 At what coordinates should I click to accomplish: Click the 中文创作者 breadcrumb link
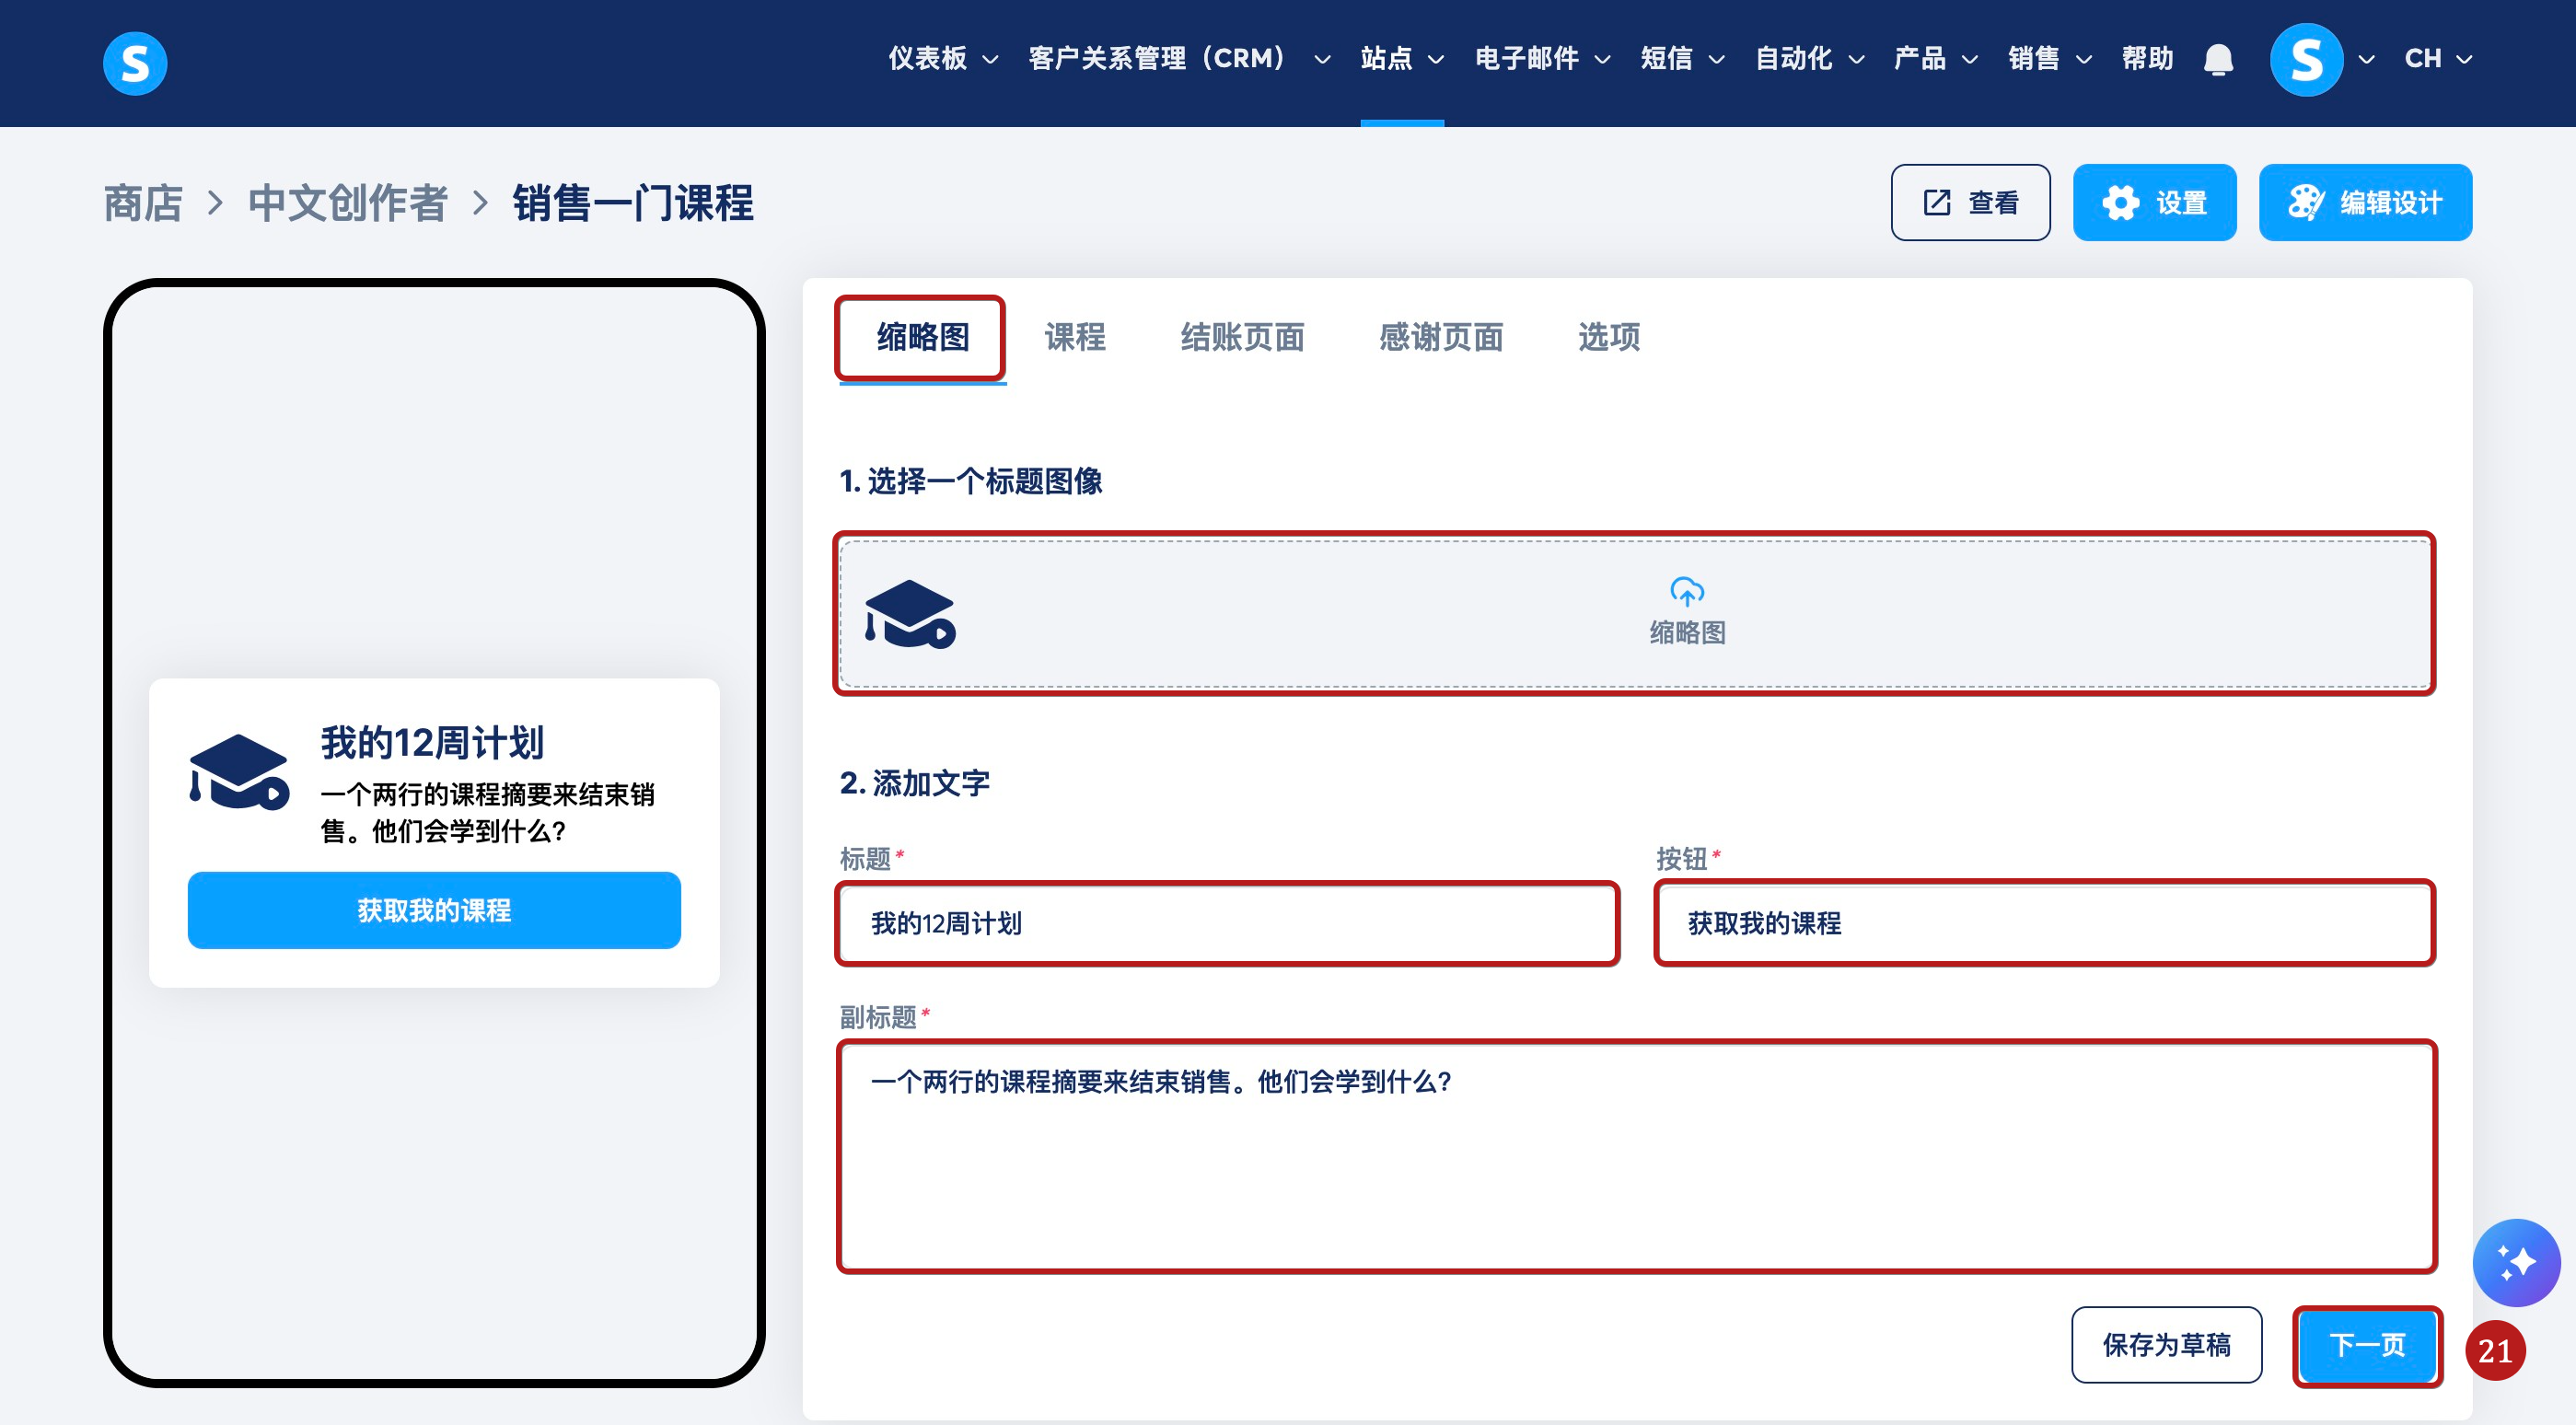(x=347, y=203)
